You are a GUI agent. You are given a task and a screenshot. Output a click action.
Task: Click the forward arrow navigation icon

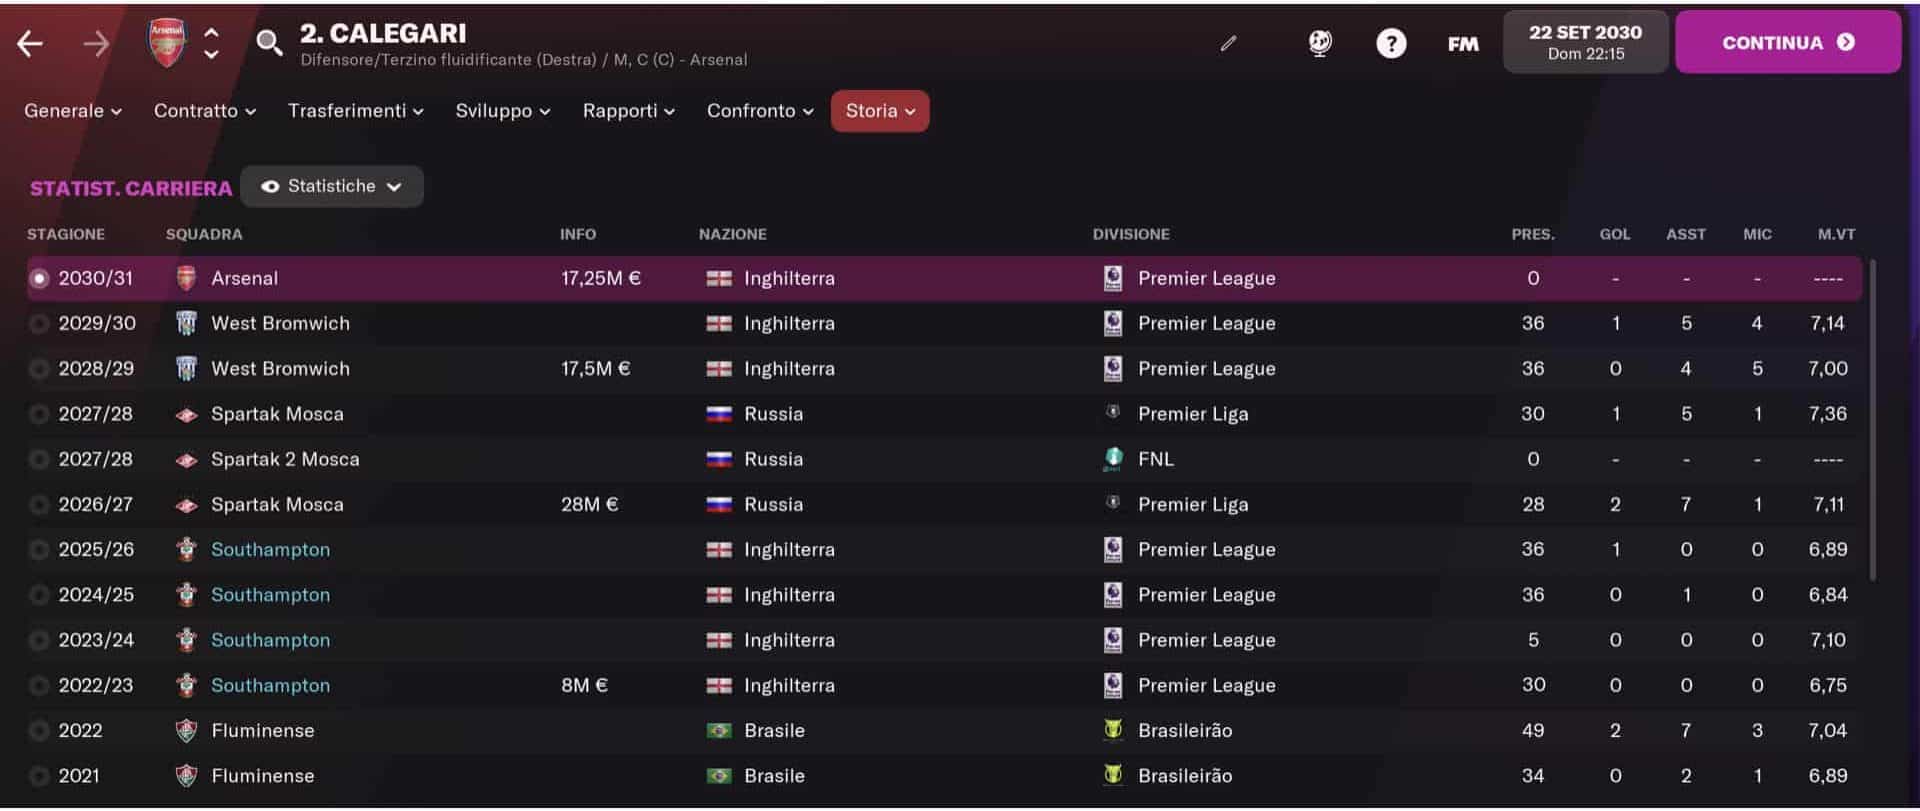(x=96, y=43)
